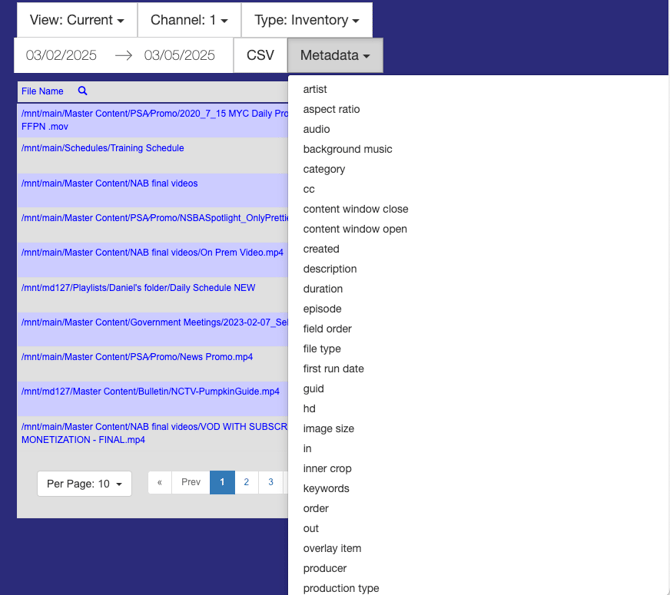670x595 pixels.
Task: Open the Per Page: 10 dropdown
Action: click(x=85, y=484)
